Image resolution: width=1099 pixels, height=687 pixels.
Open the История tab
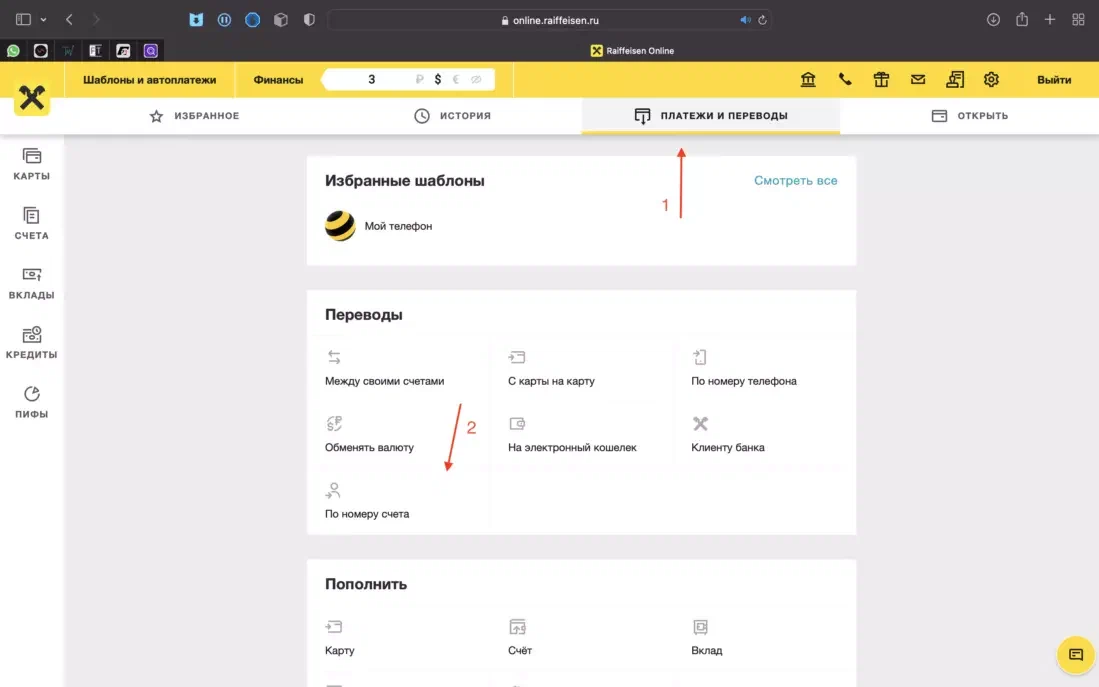click(452, 116)
